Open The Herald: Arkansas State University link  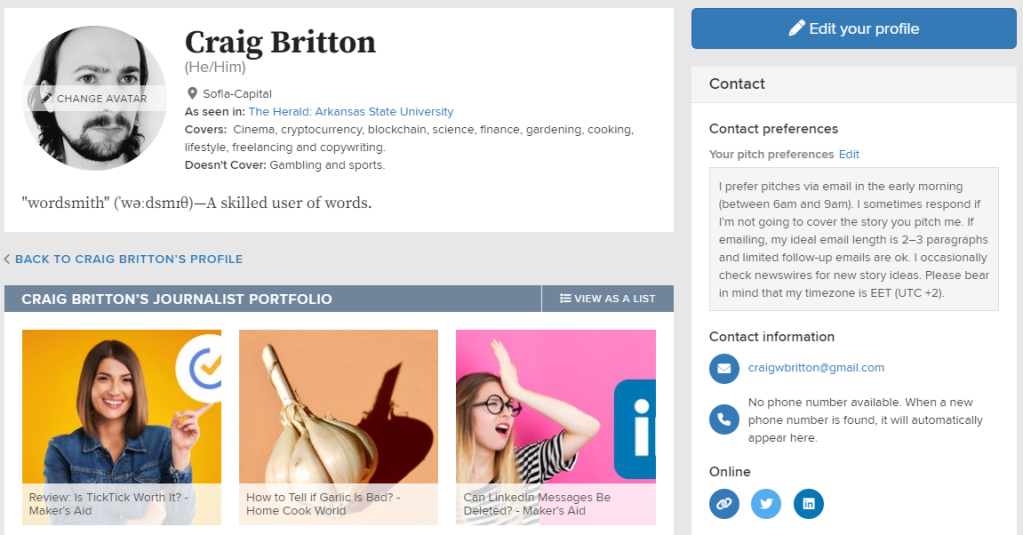351,112
